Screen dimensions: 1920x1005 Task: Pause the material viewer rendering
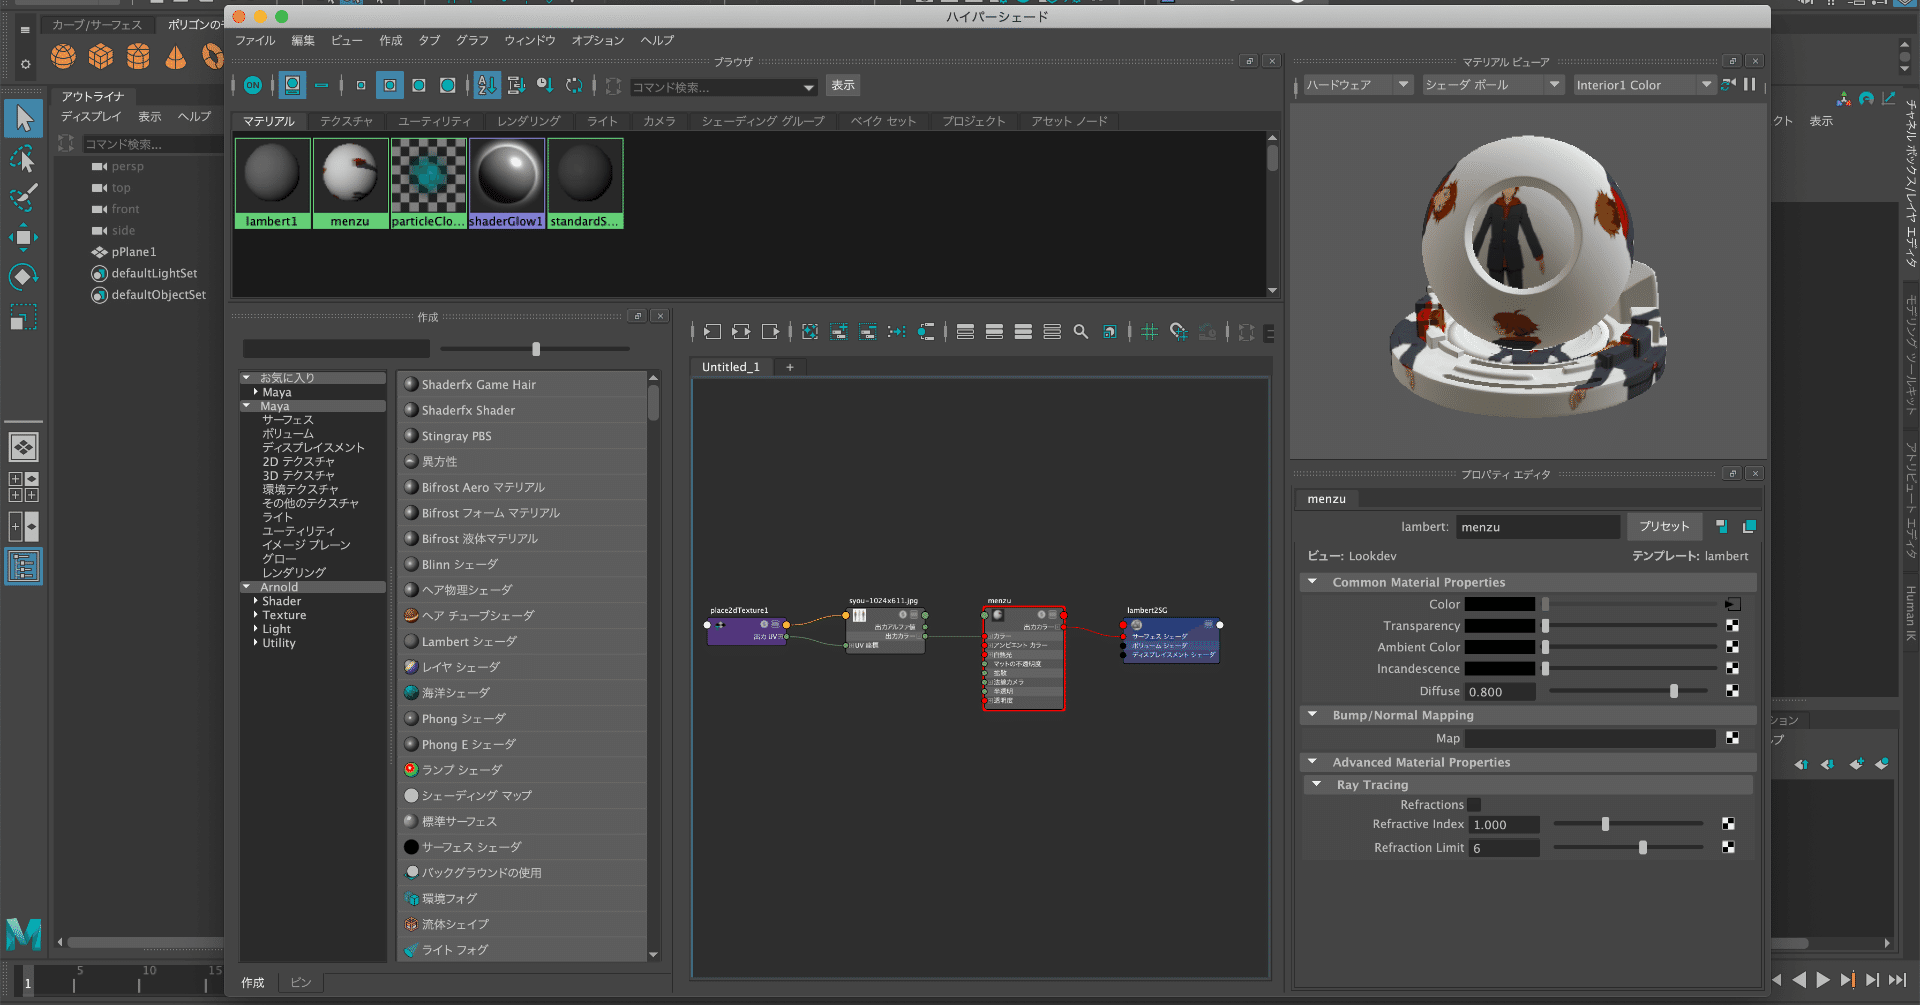click(x=1749, y=85)
